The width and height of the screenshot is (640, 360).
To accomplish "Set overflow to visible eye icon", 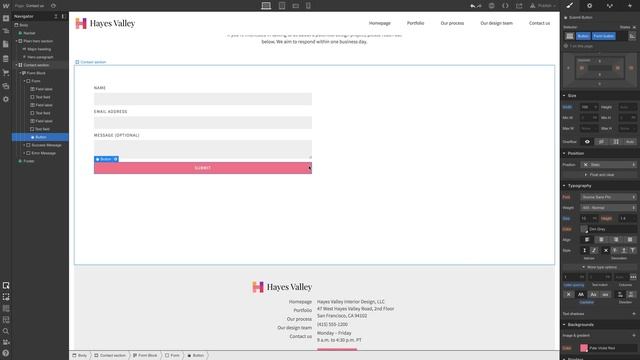I will (587, 142).
